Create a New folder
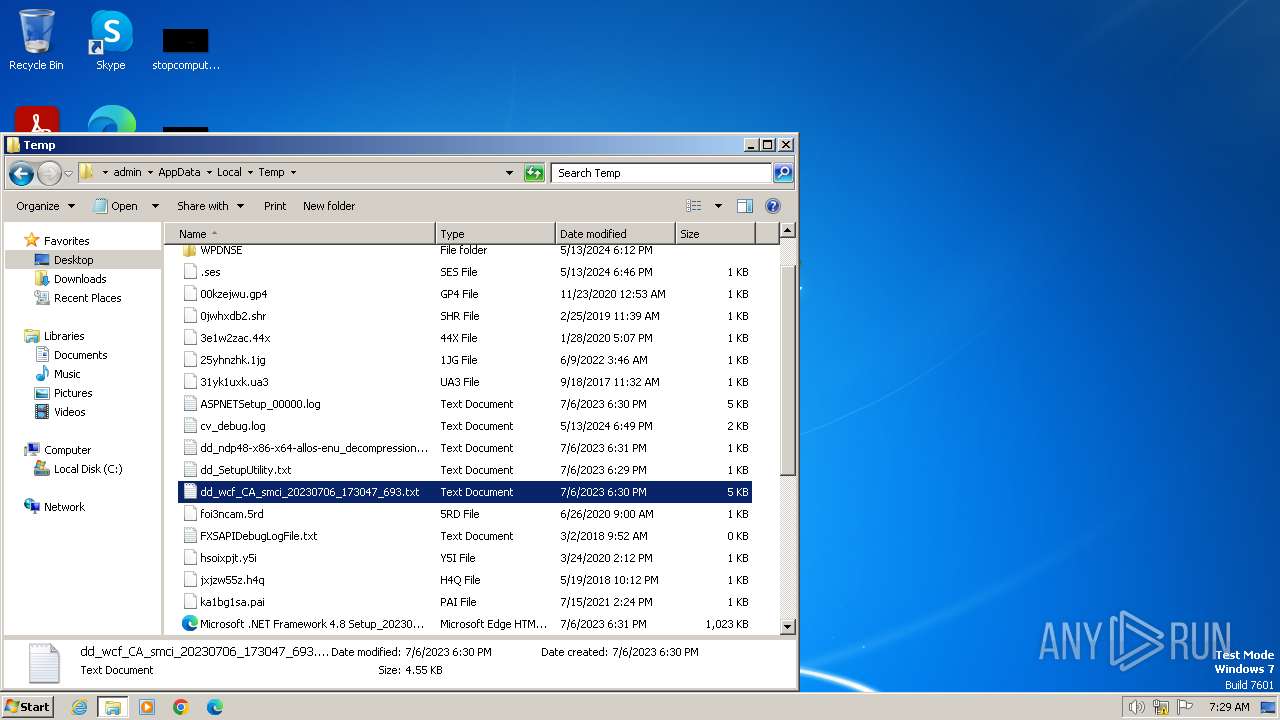Image resolution: width=1280 pixels, height=720 pixels. pyautogui.click(x=329, y=206)
